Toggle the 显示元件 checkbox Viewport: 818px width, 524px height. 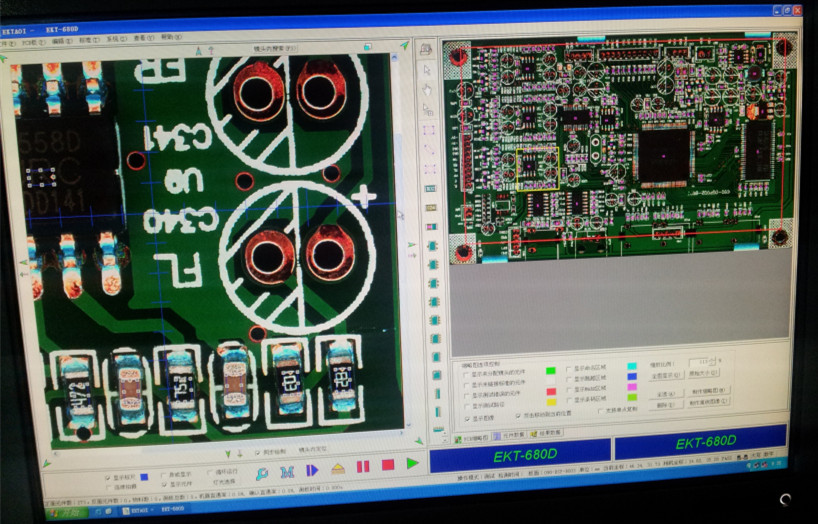tap(165, 484)
